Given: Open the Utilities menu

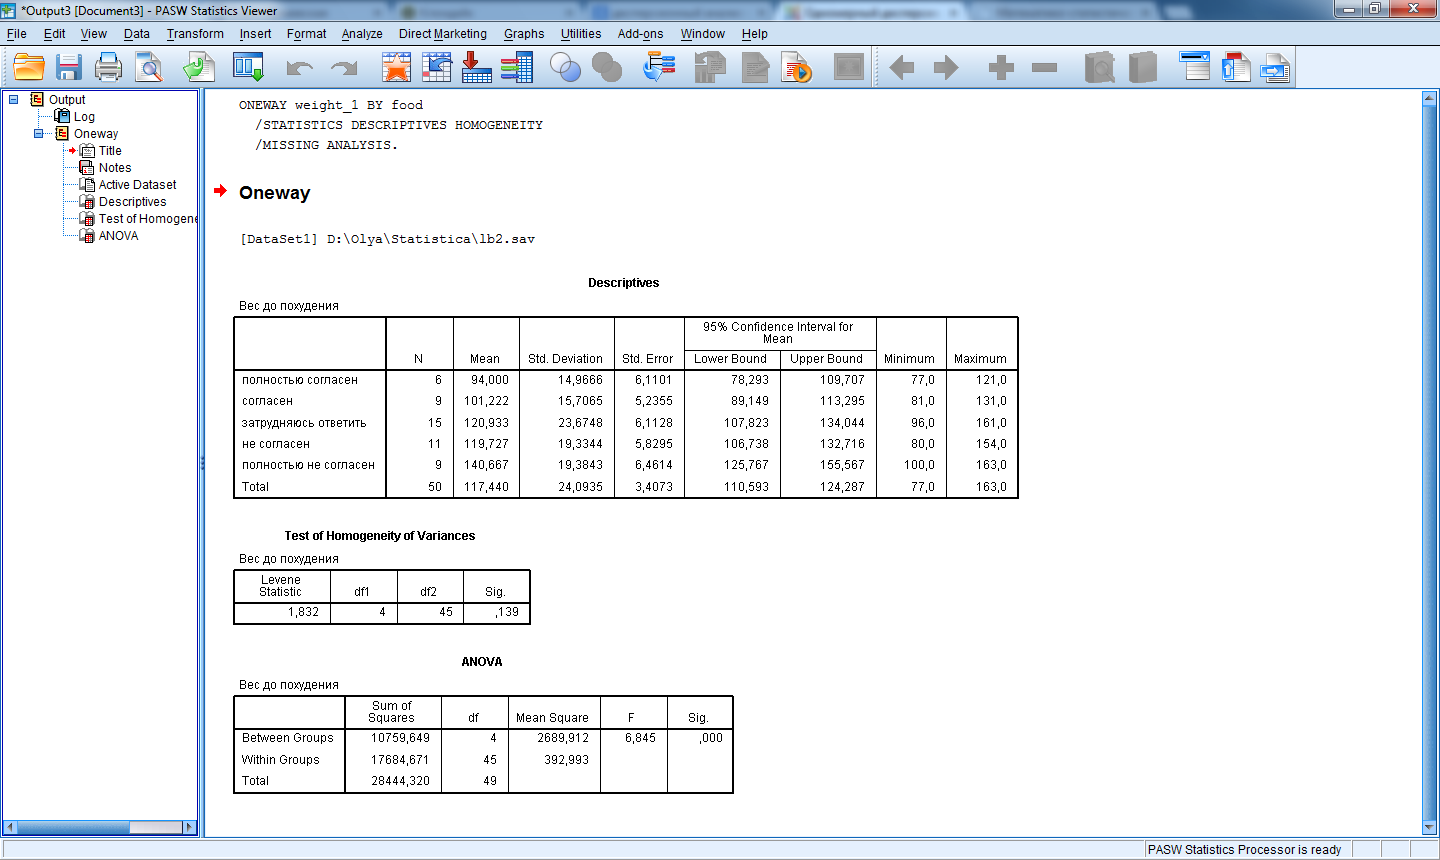Looking at the screenshot, I should coord(581,34).
